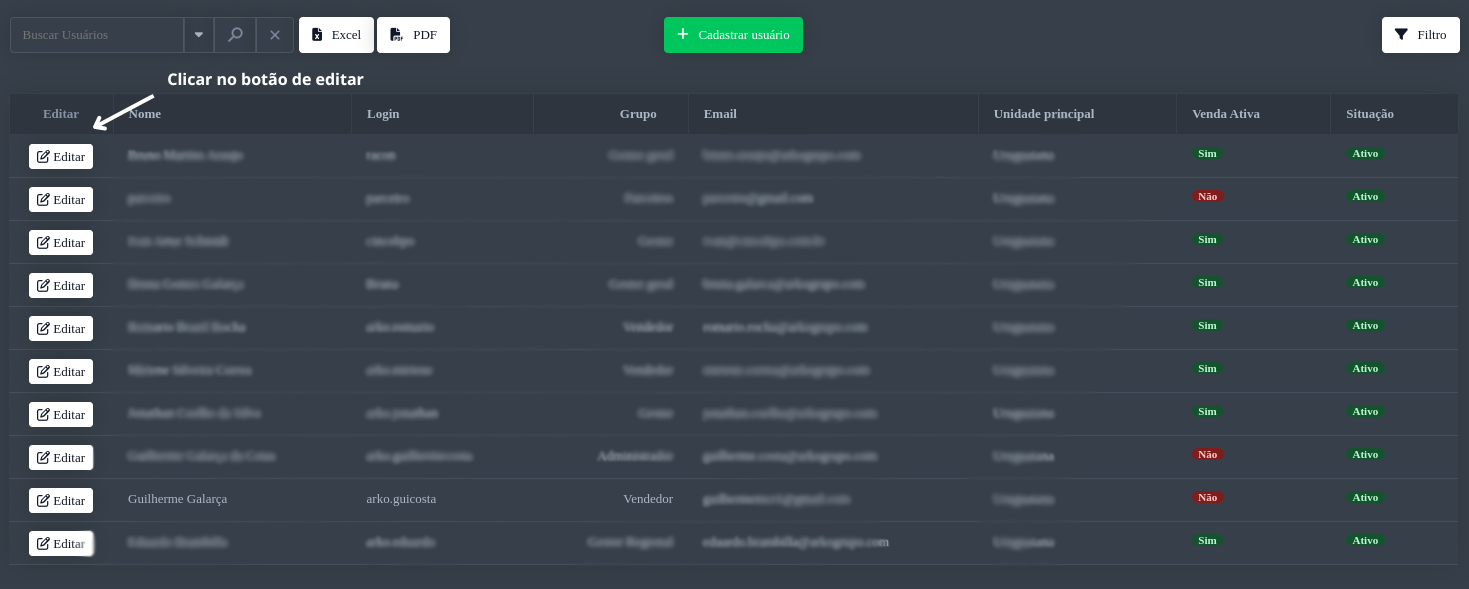The width and height of the screenshot is (1469, 589).
Task: Sort by the Login column header
Action: [383, 114]
